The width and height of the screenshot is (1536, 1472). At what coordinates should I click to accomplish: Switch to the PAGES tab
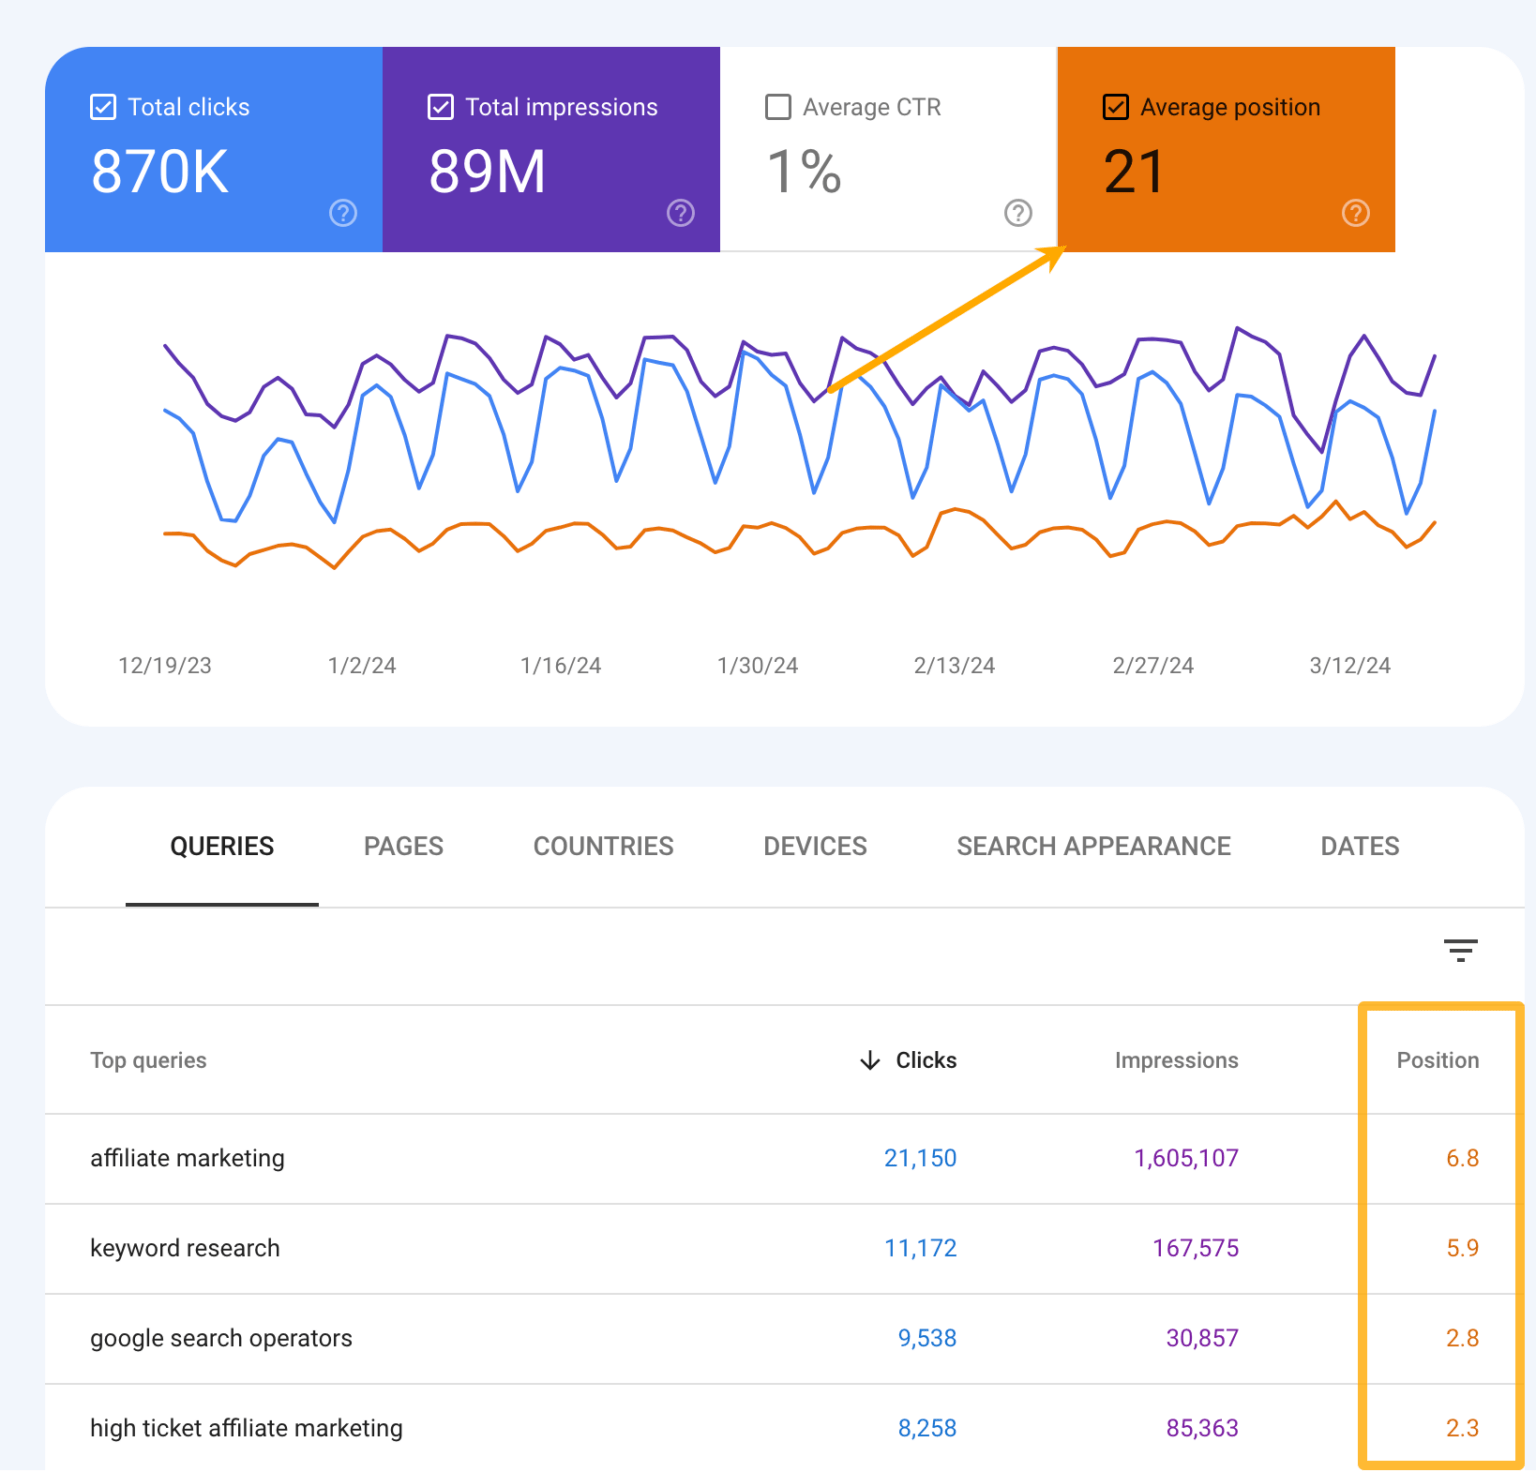[x=403, y=846]
